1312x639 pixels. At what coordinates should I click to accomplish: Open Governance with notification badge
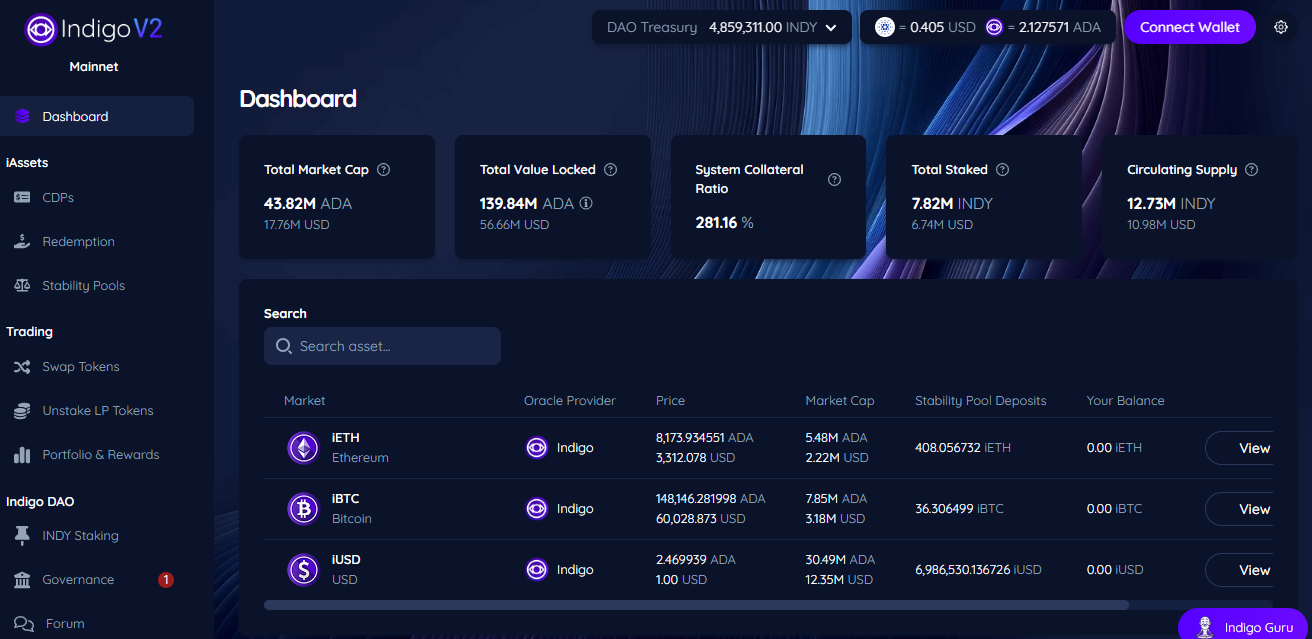tap(78, 580)
